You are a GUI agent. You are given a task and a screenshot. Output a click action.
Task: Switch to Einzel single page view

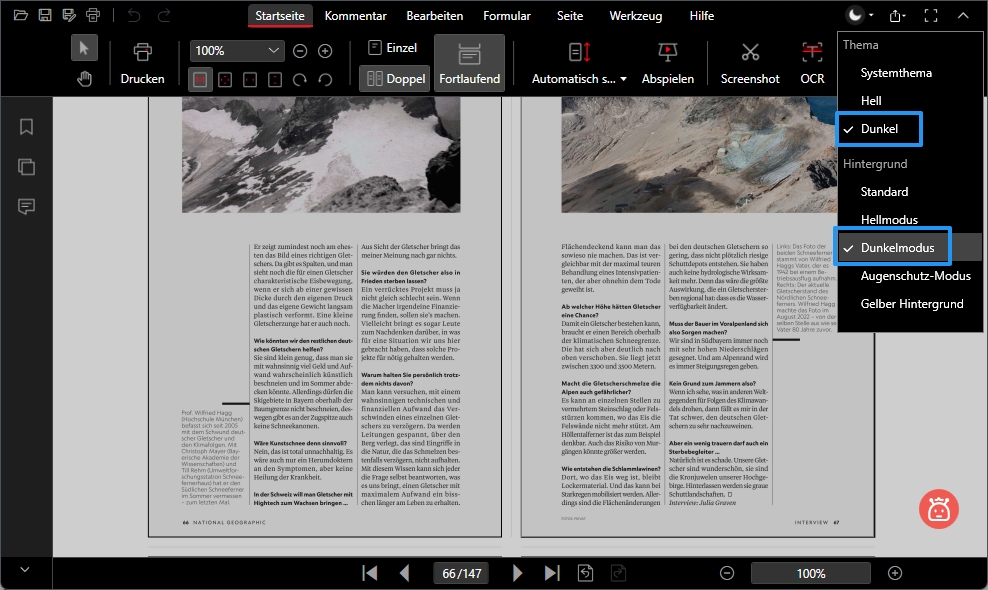pos(393,47)
